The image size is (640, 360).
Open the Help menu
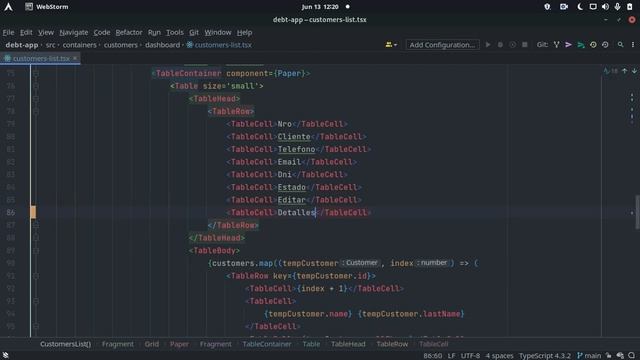click(244, 32)
